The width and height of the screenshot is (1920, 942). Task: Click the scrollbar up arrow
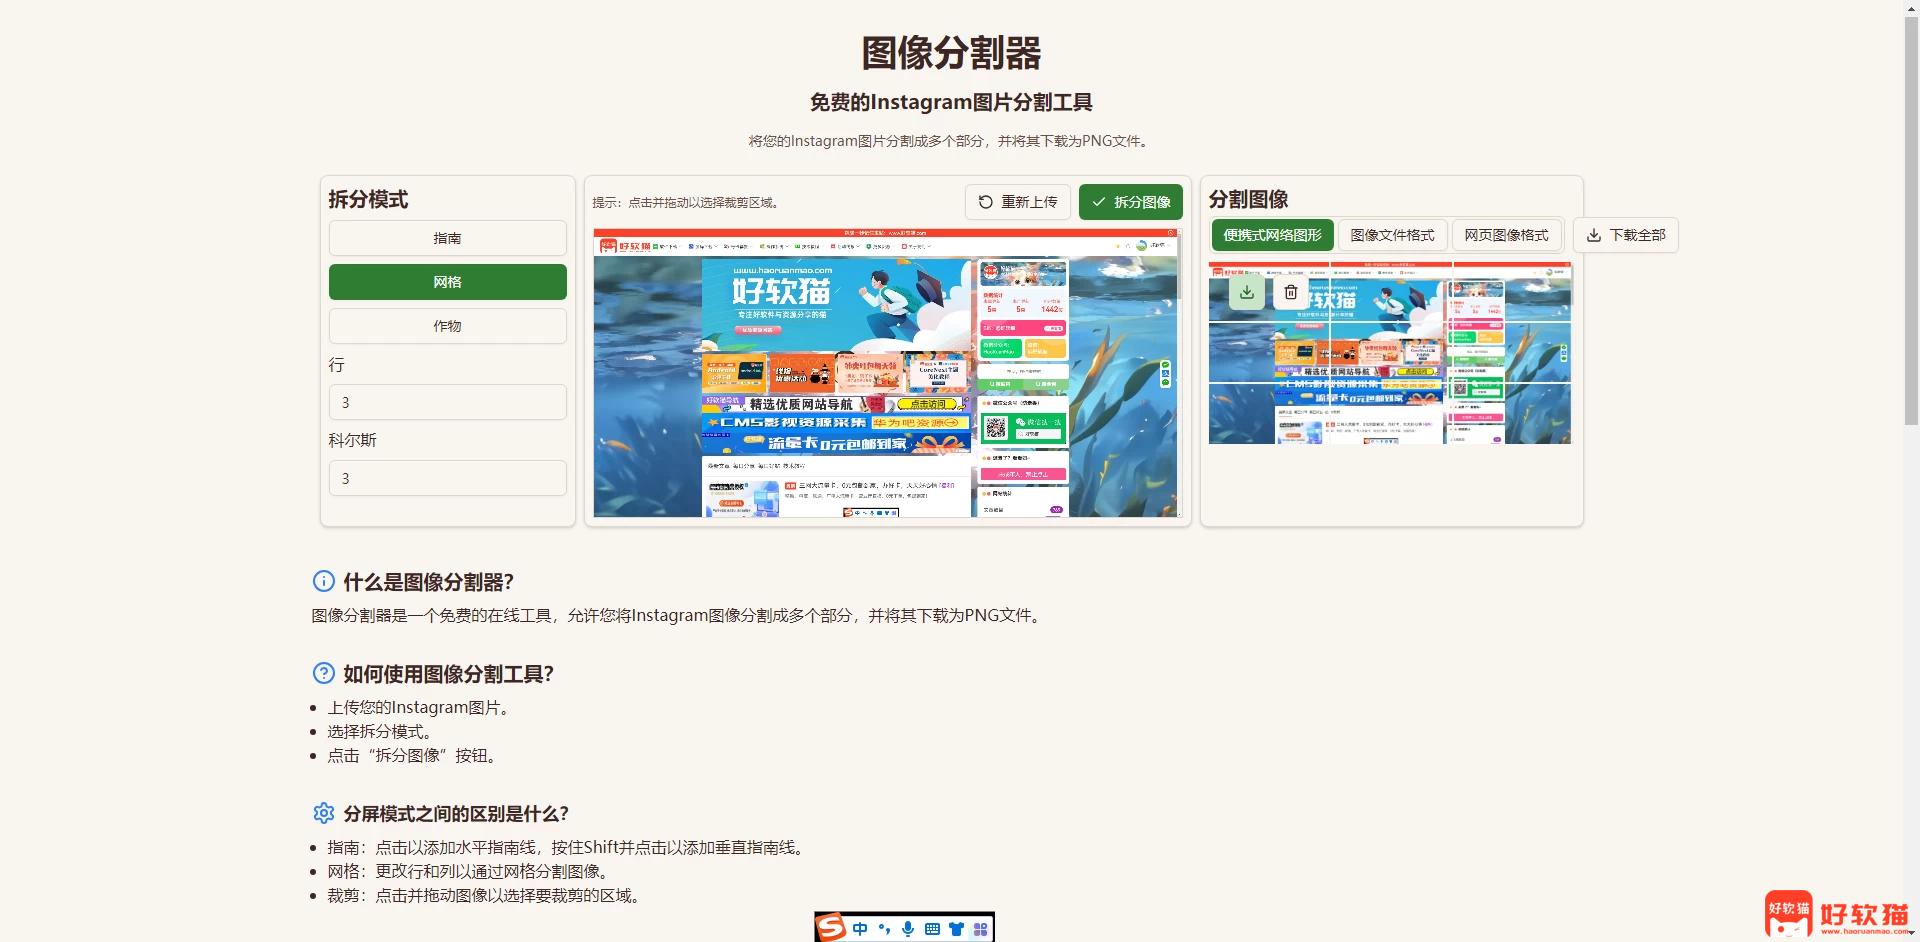click(x=1912, y=8)
